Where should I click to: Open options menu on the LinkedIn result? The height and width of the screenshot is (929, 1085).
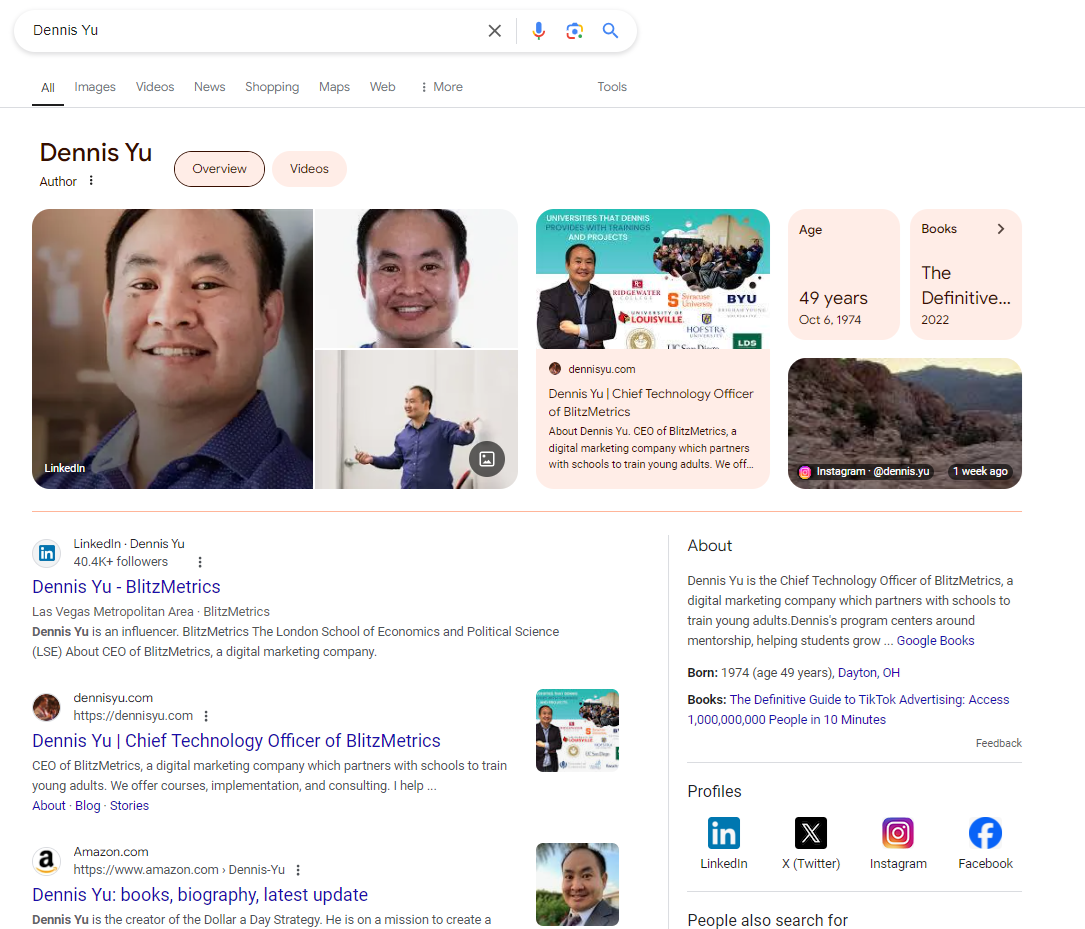coord(199,562)
